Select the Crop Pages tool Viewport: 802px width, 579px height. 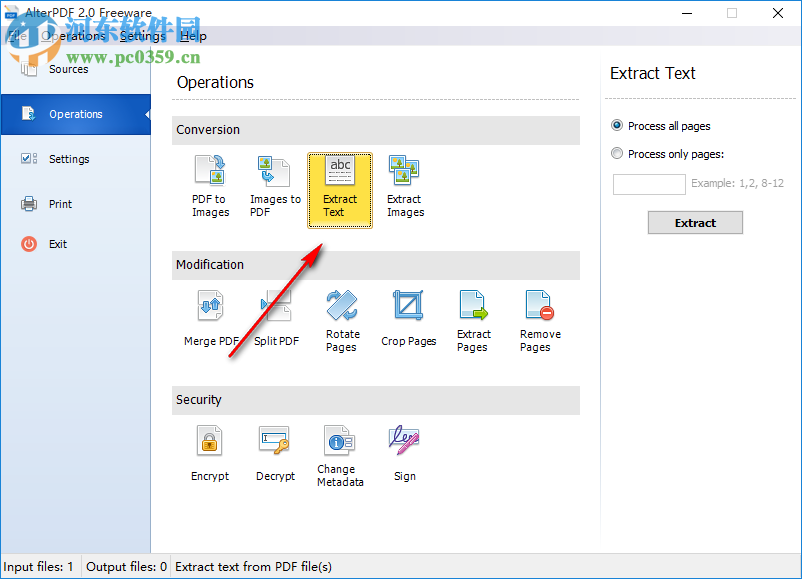pyautogui.click(x=408, y=319)
